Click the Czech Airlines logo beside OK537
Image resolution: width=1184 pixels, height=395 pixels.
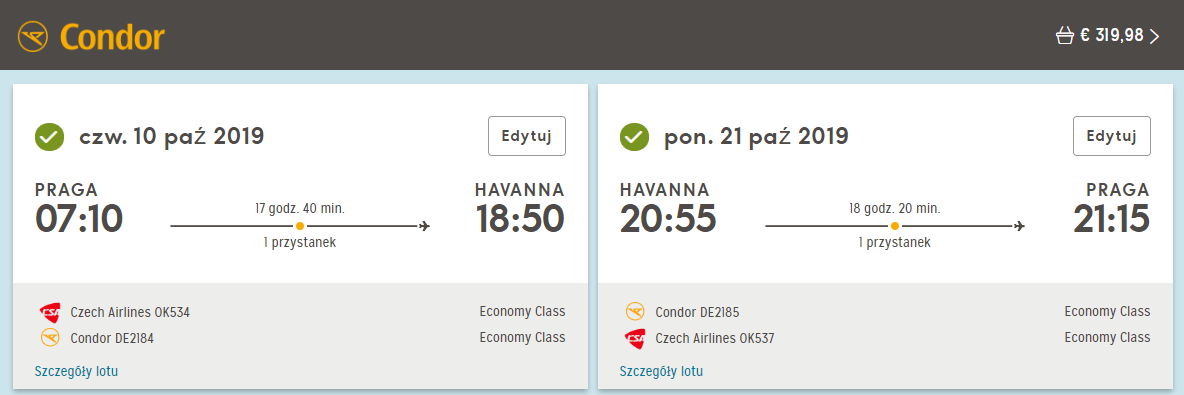[635, 338]
